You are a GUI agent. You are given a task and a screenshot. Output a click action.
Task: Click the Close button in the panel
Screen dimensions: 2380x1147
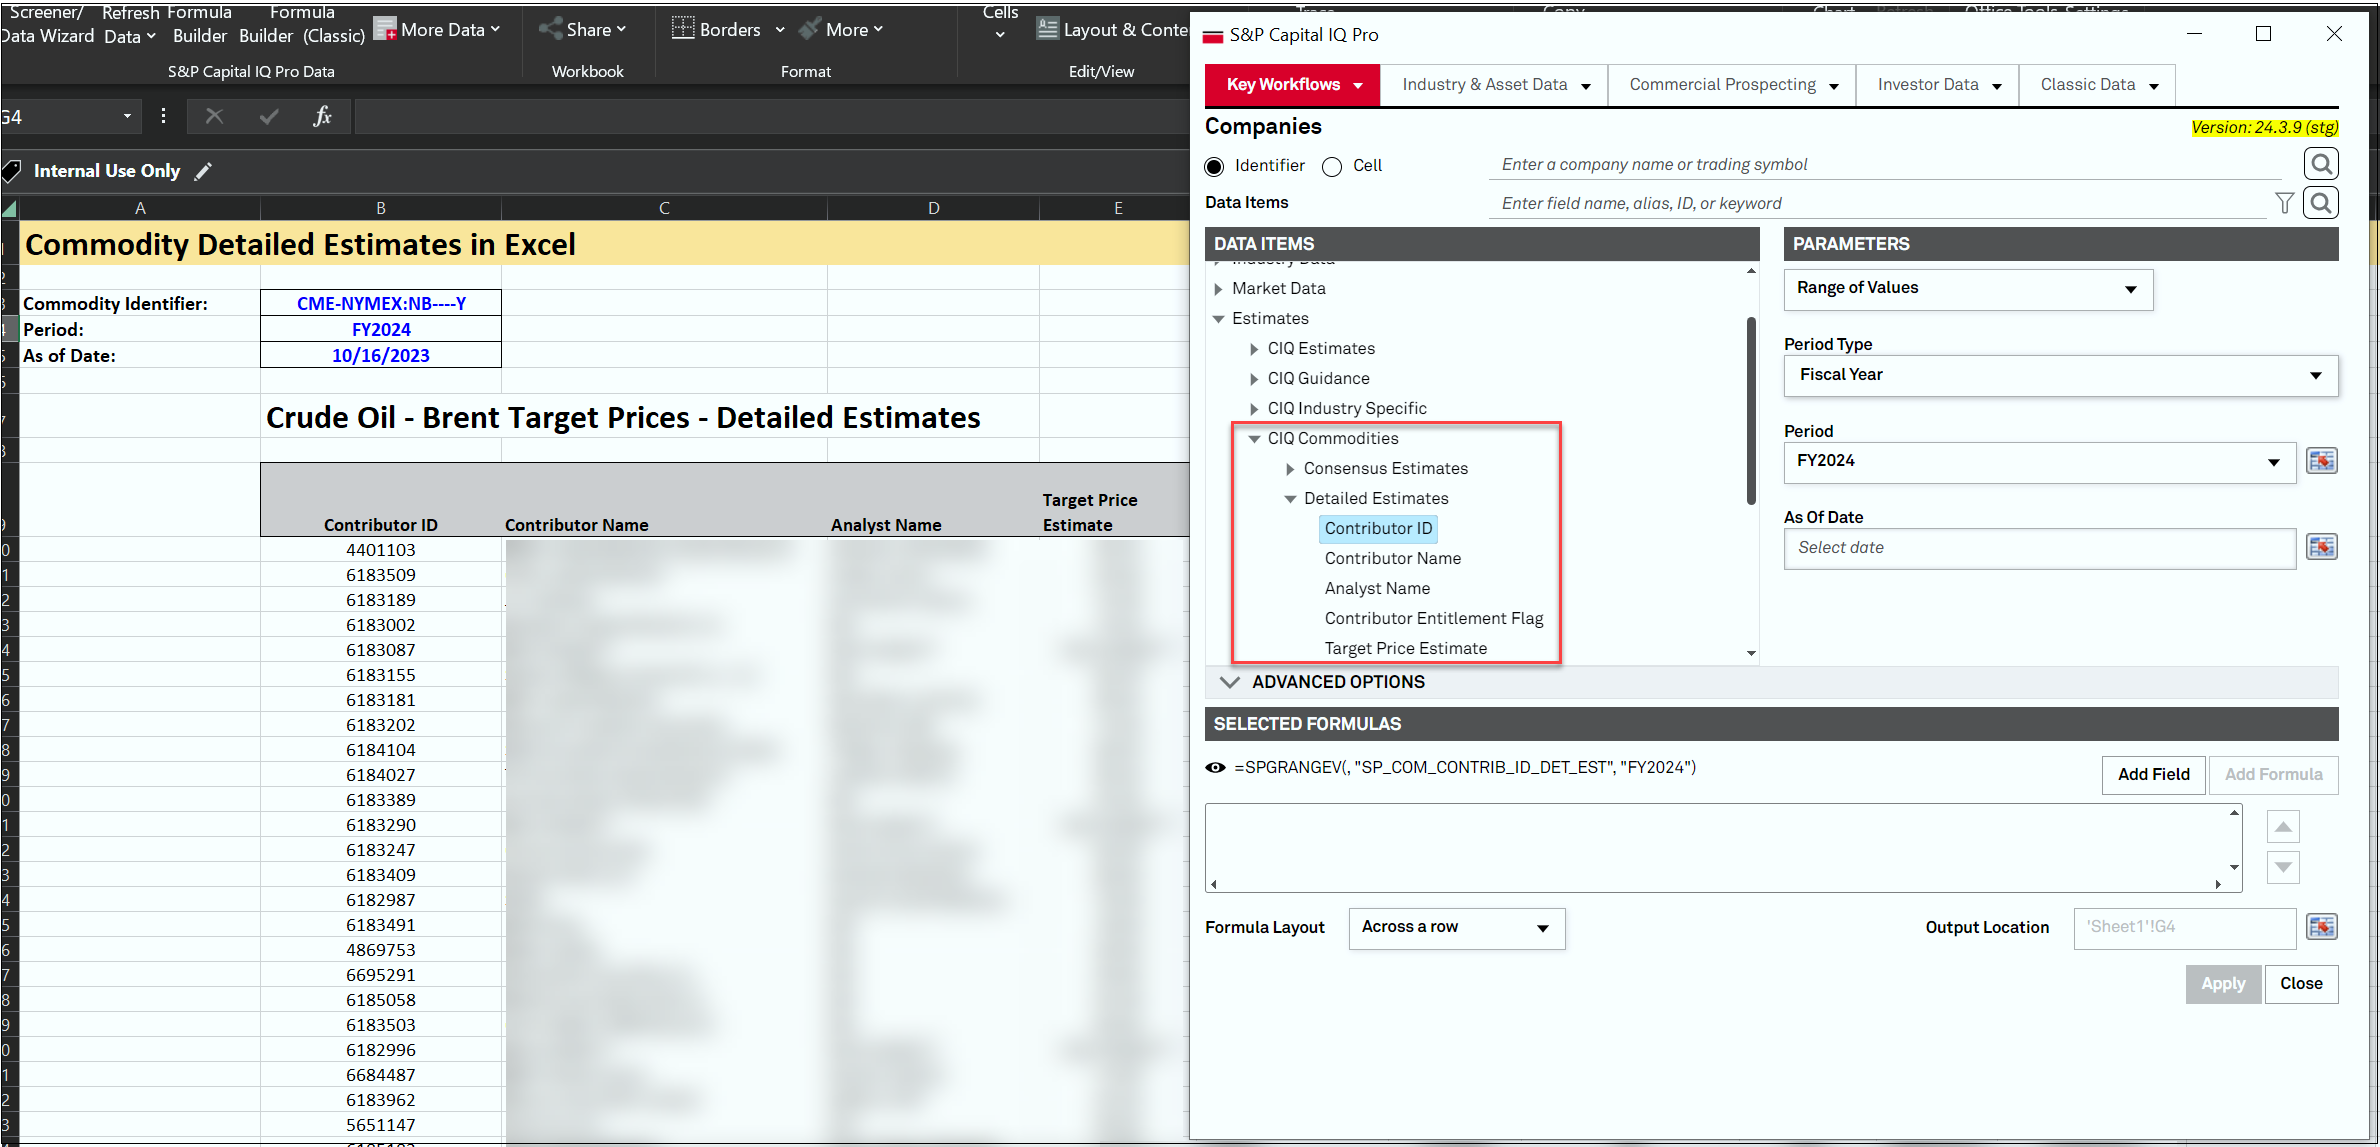click(x=2301, y=984)
